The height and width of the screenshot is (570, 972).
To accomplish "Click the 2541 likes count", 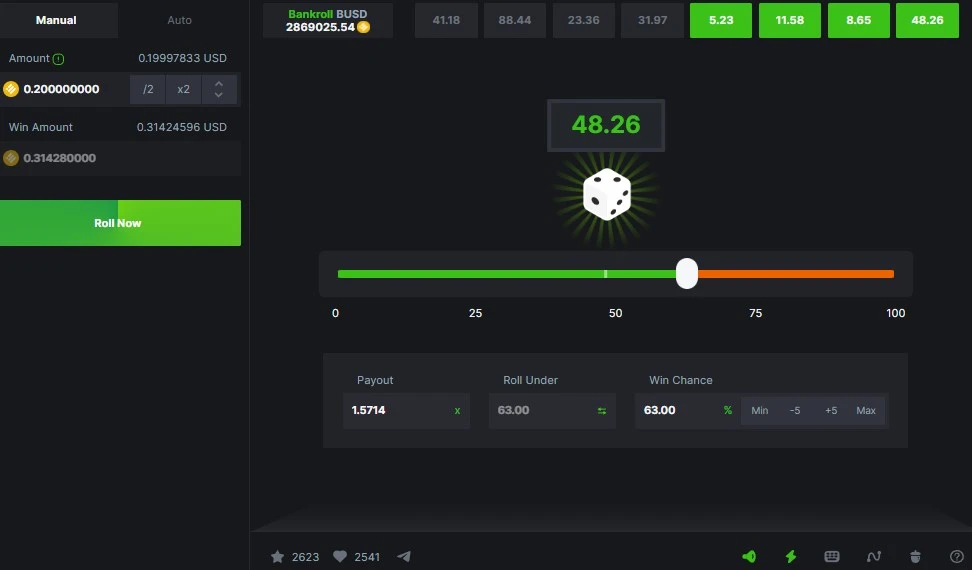I will [367, 557].
